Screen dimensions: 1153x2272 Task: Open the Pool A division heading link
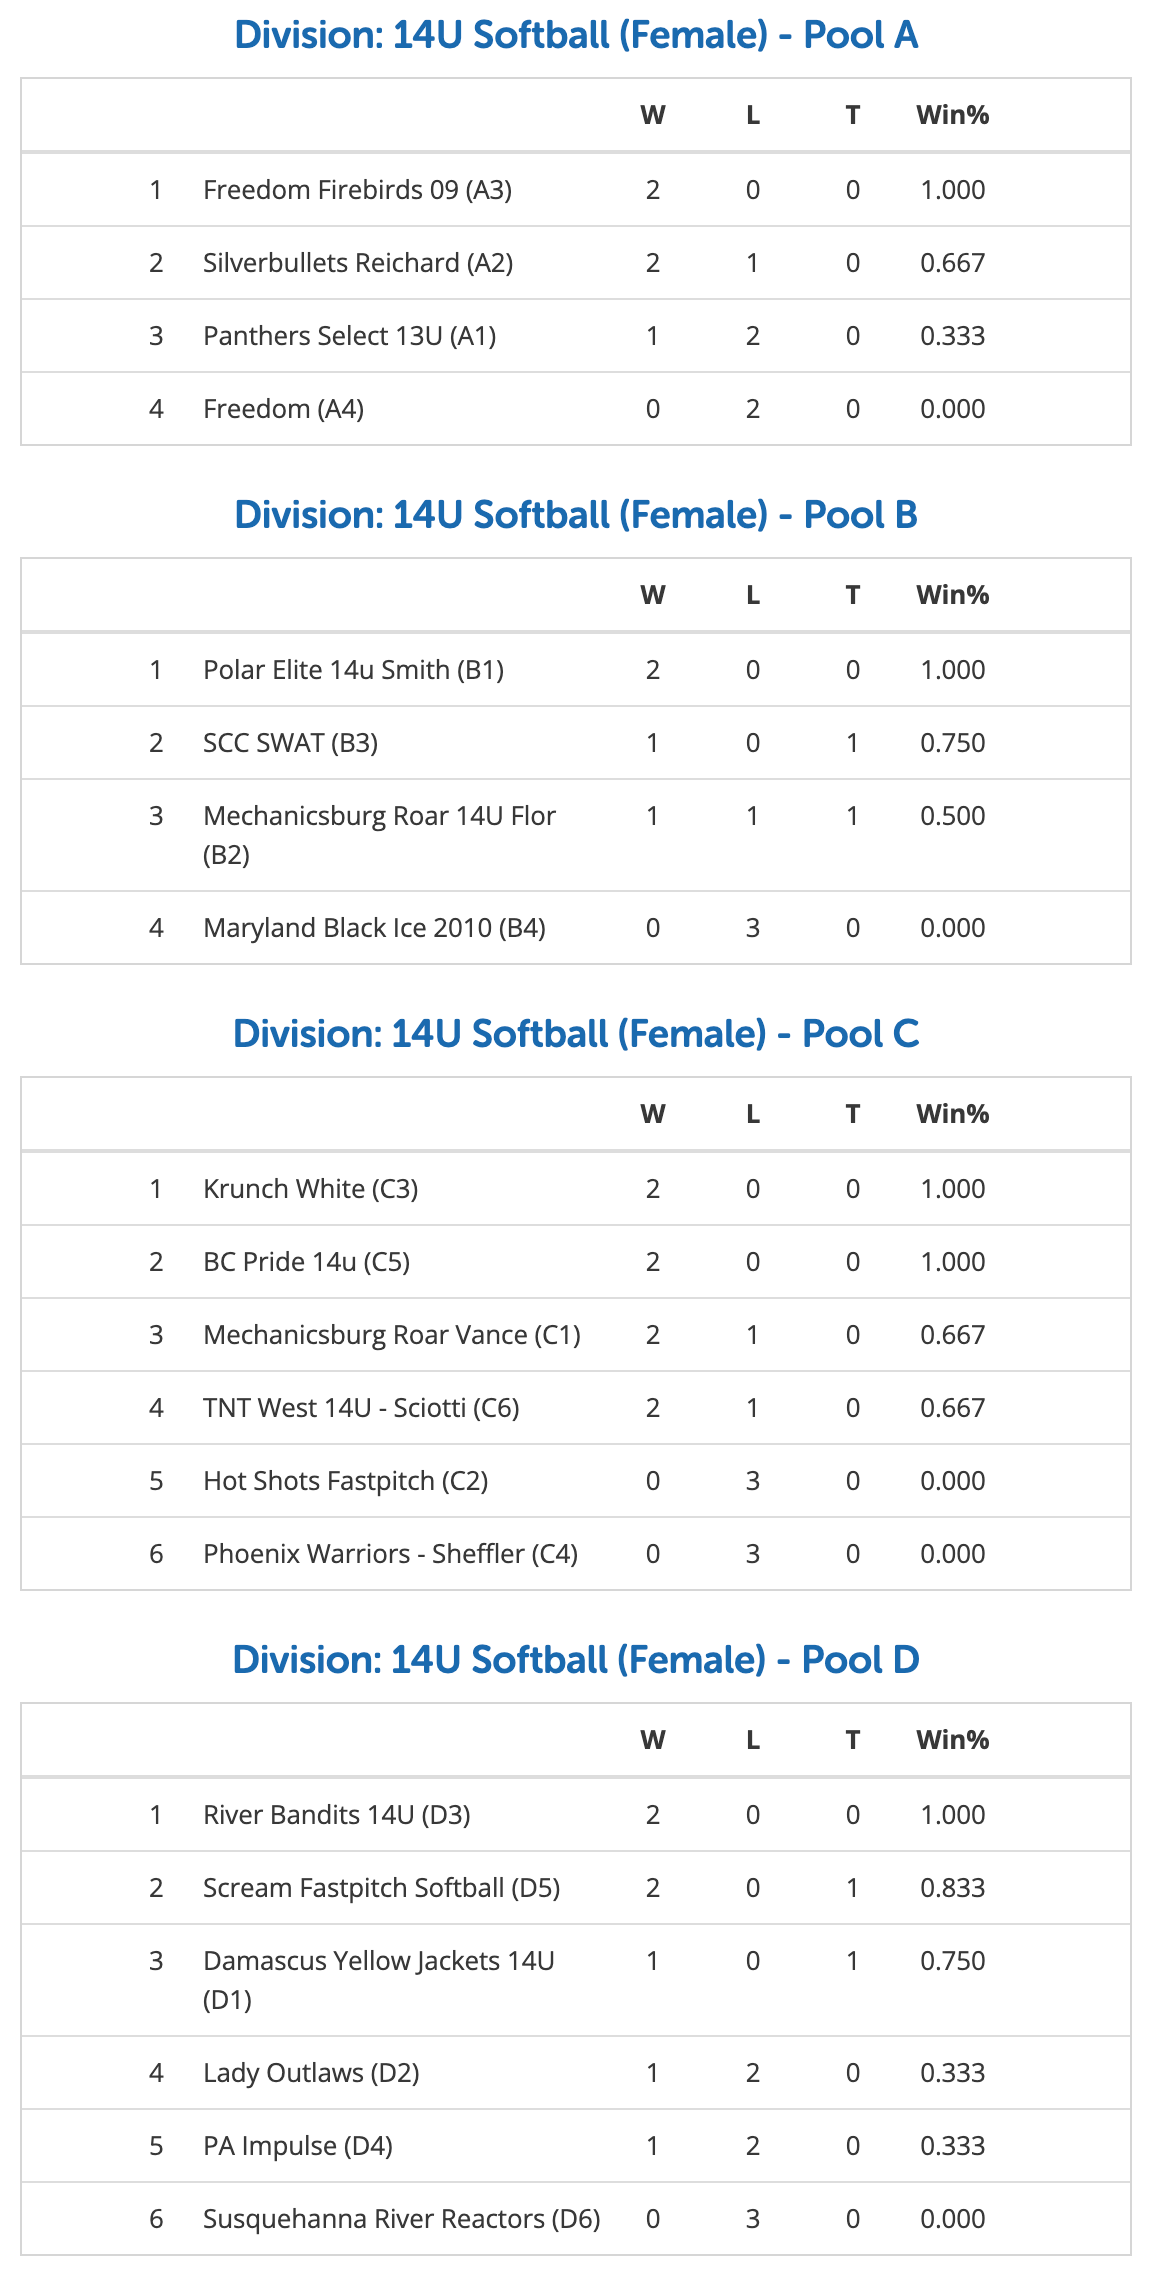point(576,35)
